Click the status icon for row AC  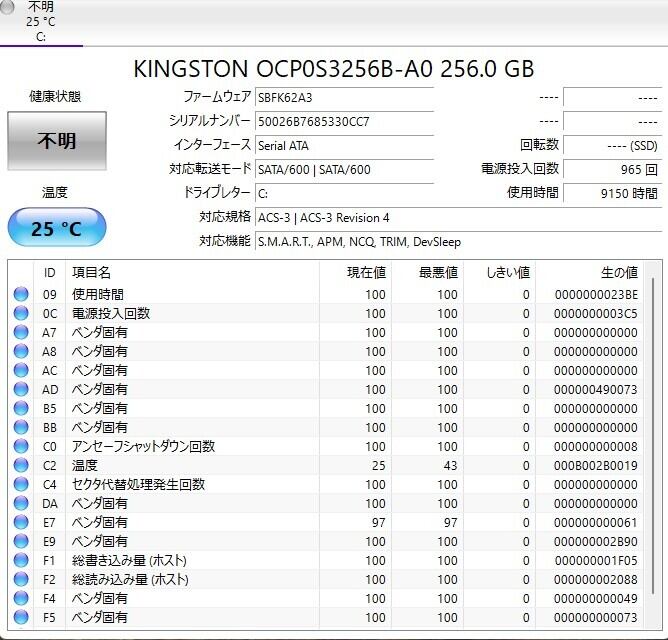[x=21, y=370]
